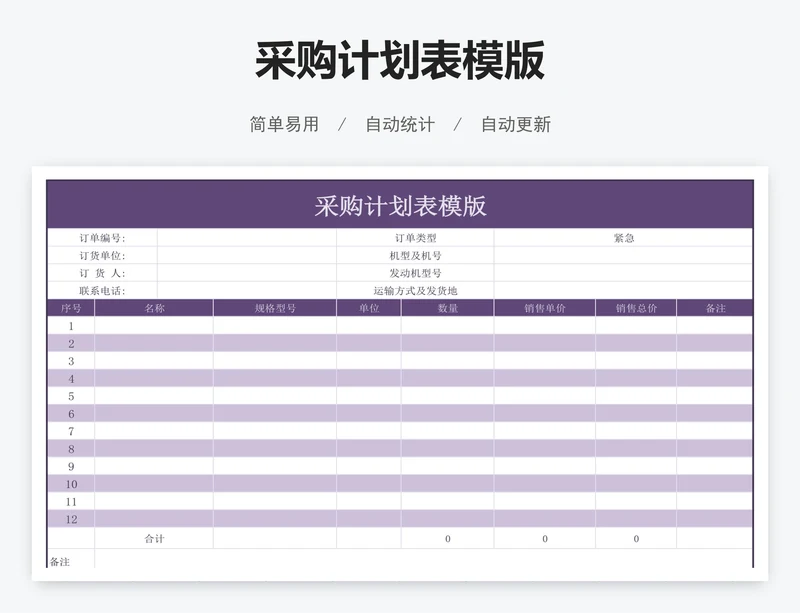
Task: Click the 订 货 人: label
Action: point(102,273)
